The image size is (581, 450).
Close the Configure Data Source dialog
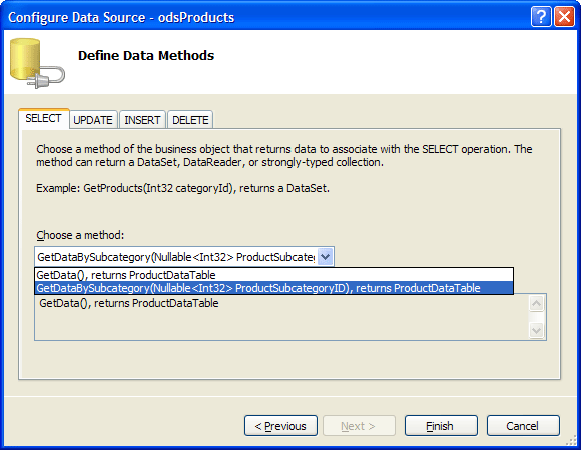click(x=564, y=17)
